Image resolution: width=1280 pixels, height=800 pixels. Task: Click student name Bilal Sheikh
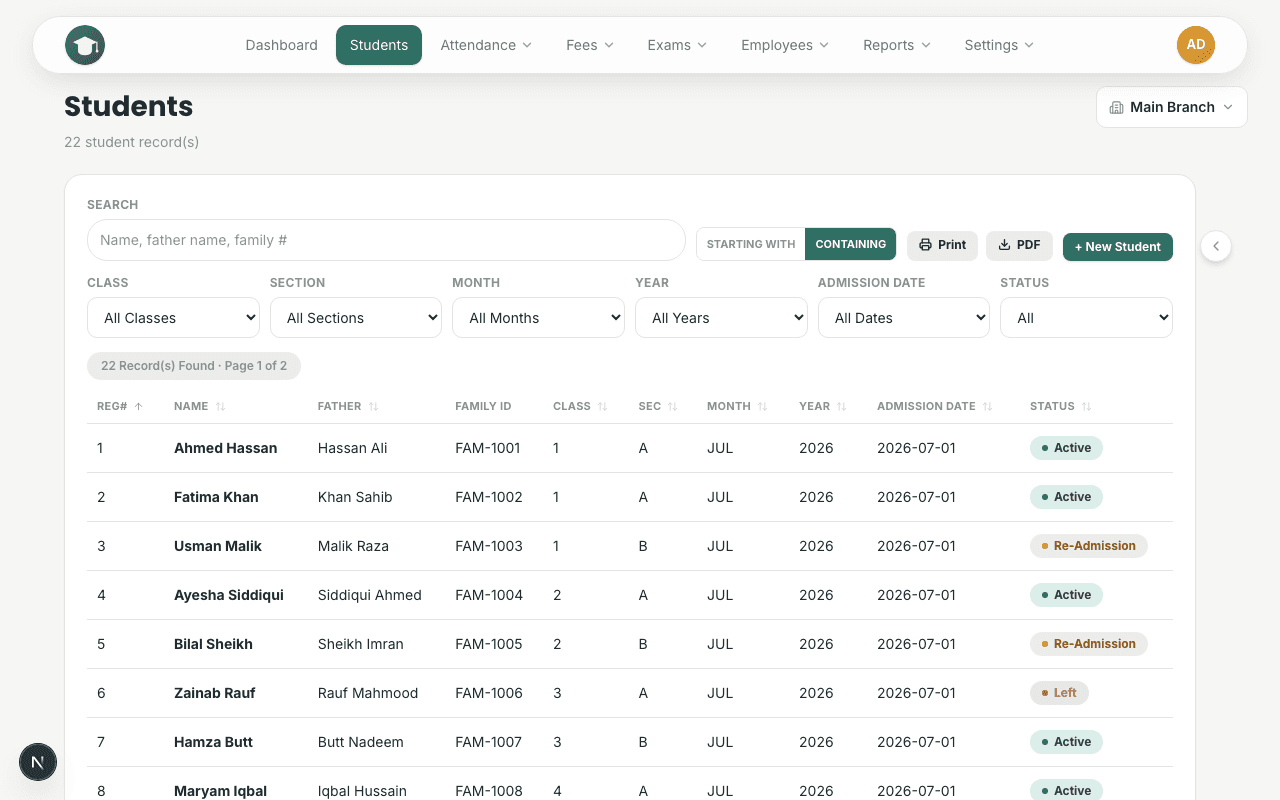[x=213, y=644]
